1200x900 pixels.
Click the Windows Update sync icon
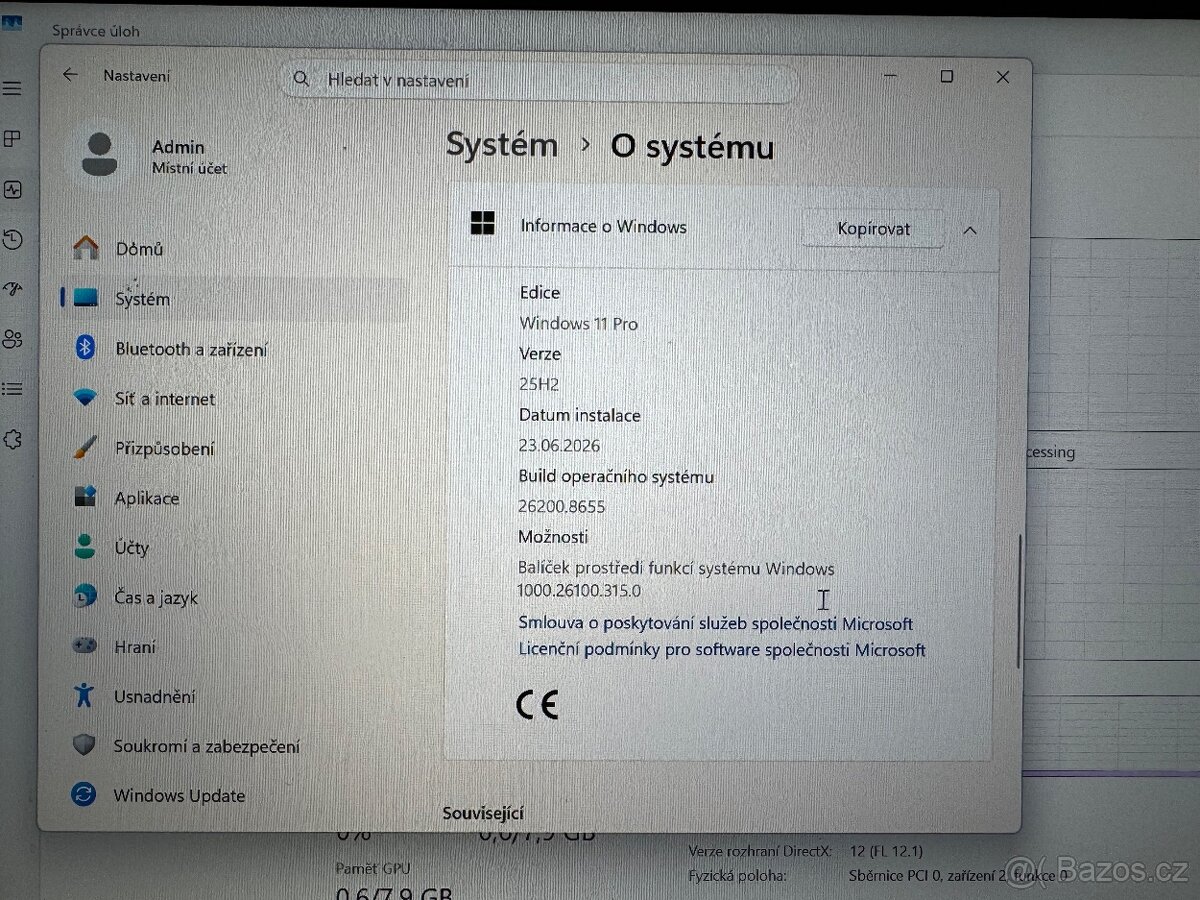tap(83, 795)
